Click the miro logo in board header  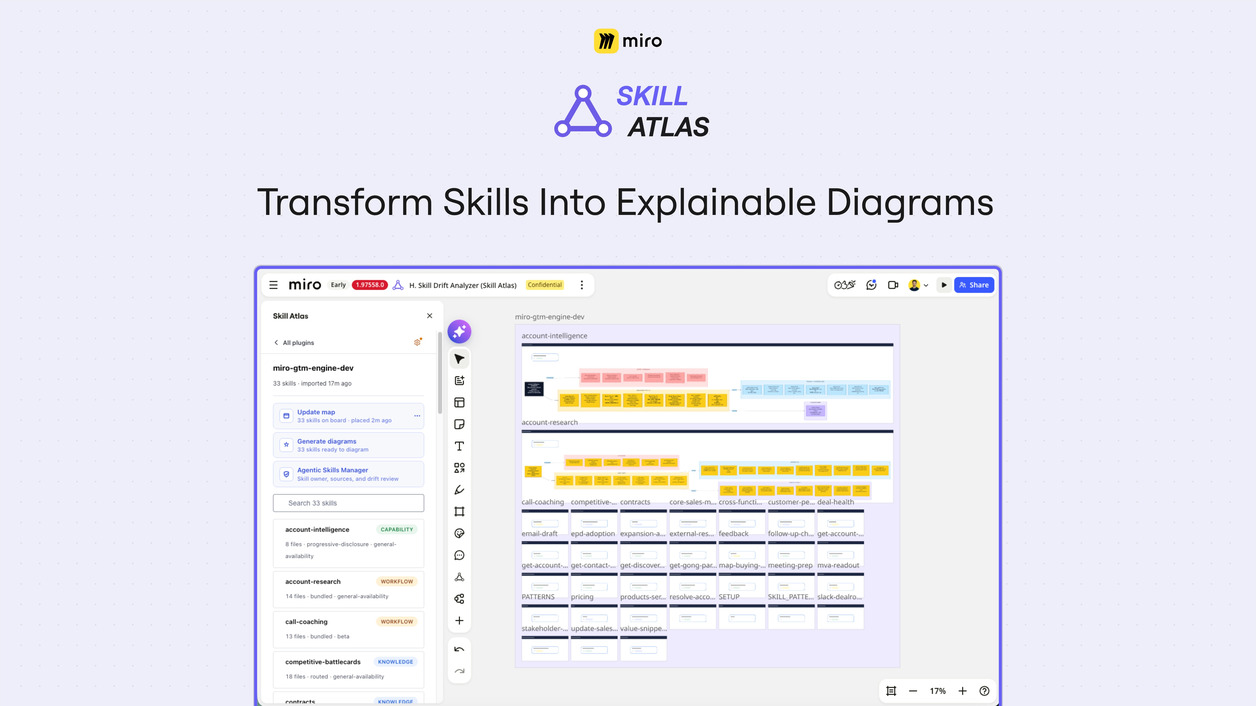click(x=305, y=285)
